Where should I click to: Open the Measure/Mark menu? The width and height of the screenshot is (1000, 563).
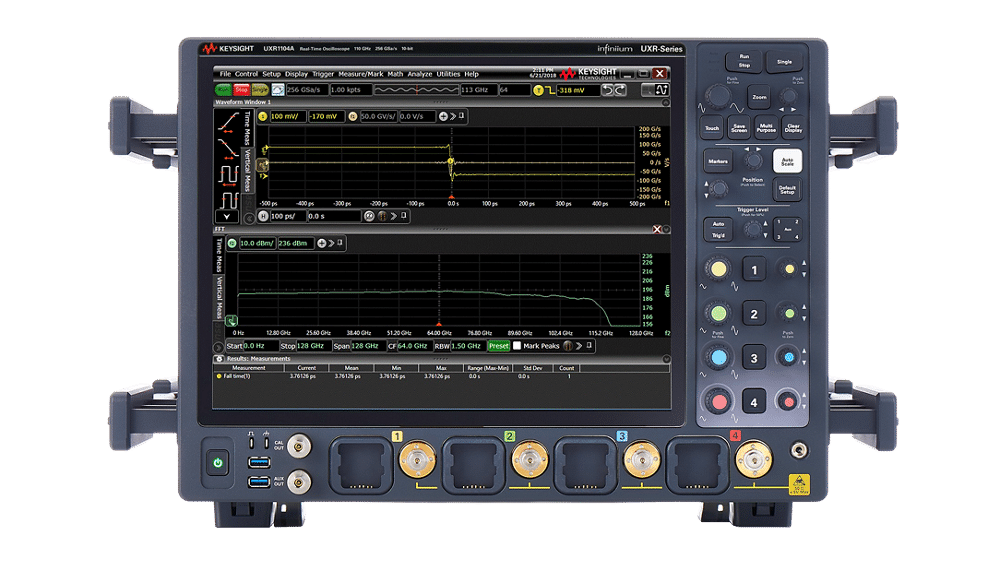(360, 74)
